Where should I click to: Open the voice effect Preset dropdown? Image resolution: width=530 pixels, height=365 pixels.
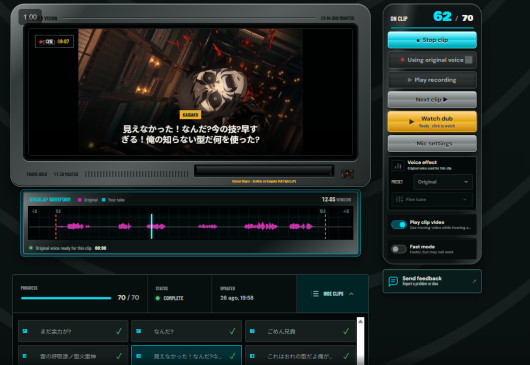click(x=443, y=182)
